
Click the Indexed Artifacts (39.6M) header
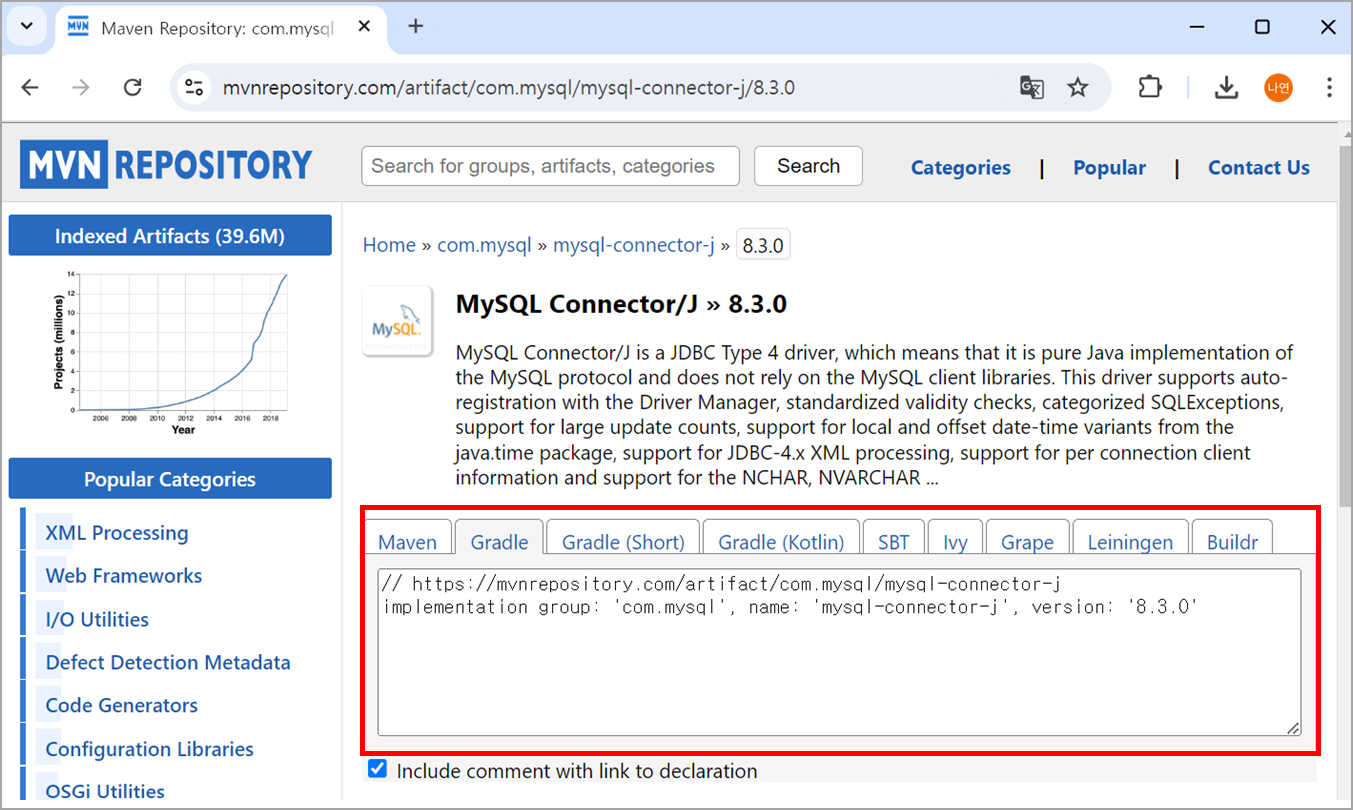coord(170,236)
